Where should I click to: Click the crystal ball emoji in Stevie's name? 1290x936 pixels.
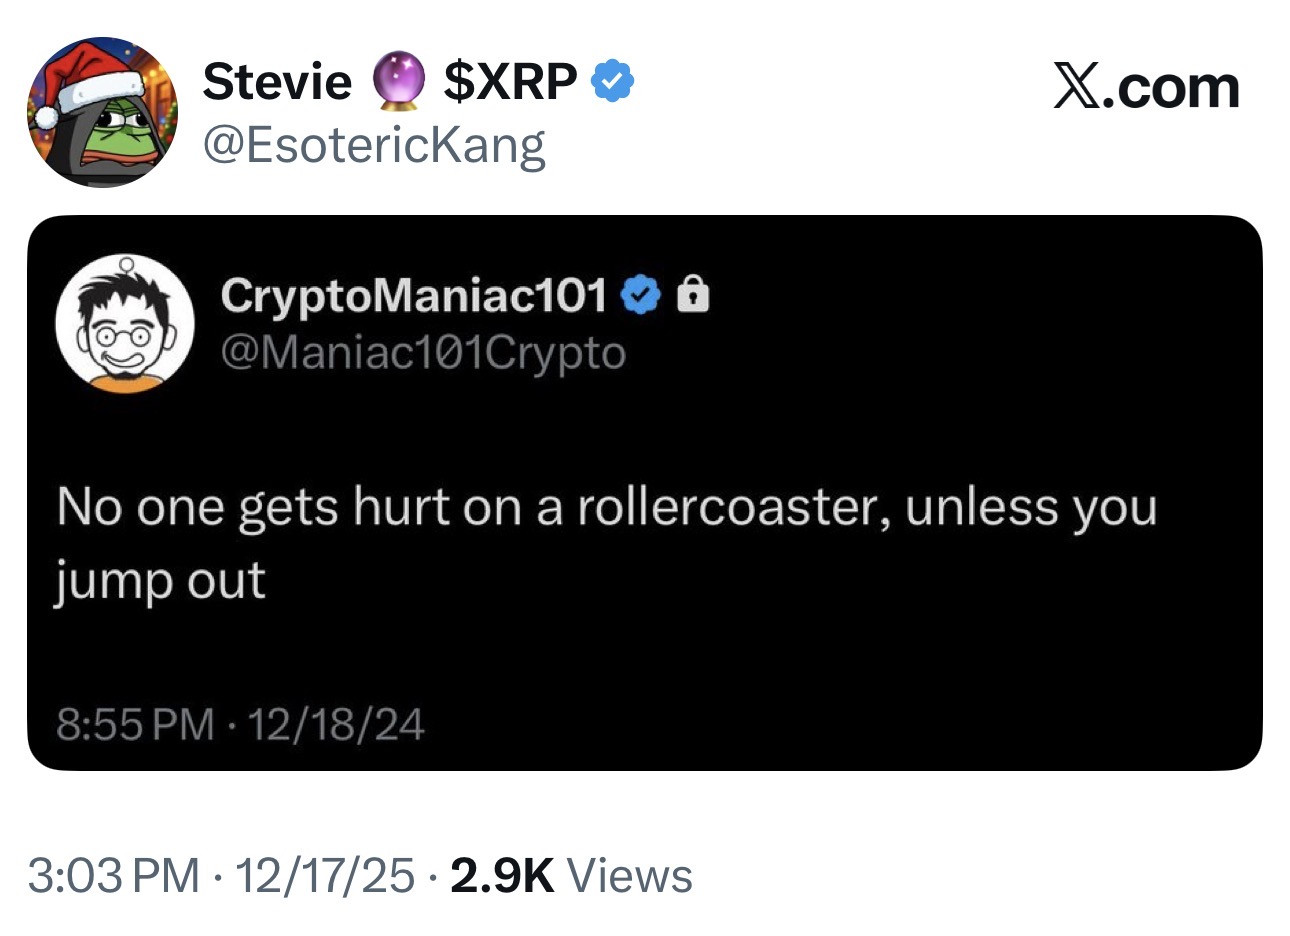[398, 81]
